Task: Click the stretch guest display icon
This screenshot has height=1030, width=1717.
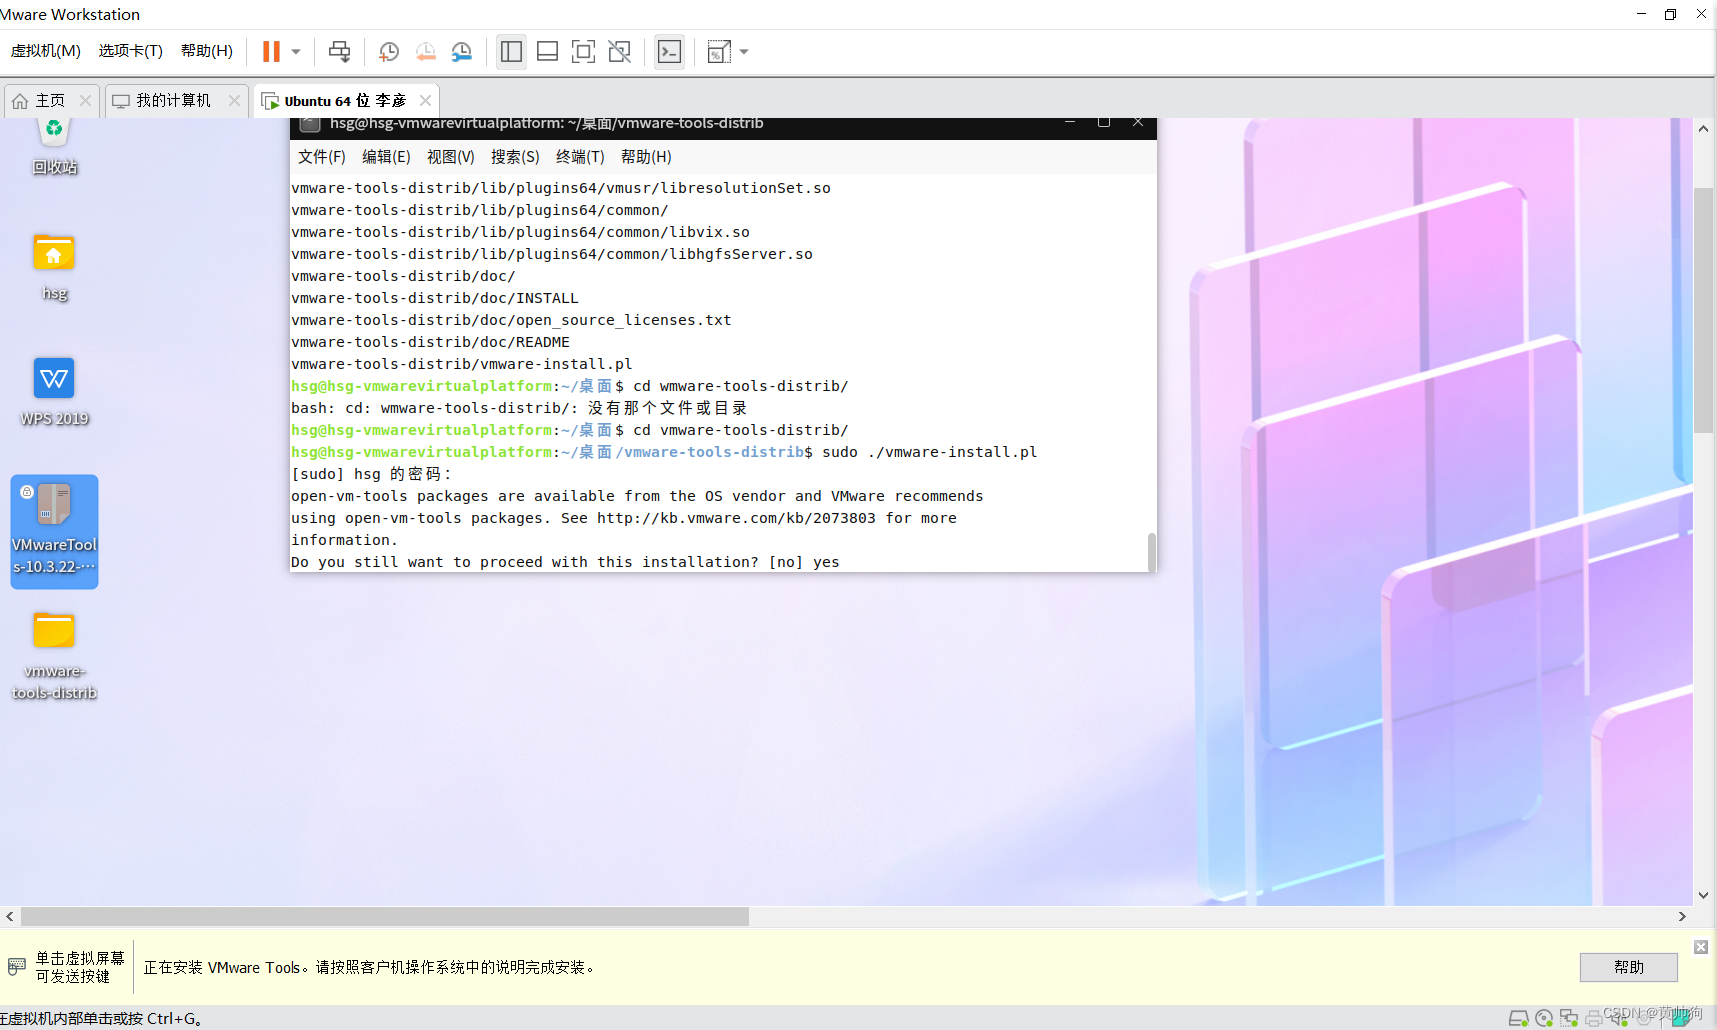Action: click(x=719, y=51)
